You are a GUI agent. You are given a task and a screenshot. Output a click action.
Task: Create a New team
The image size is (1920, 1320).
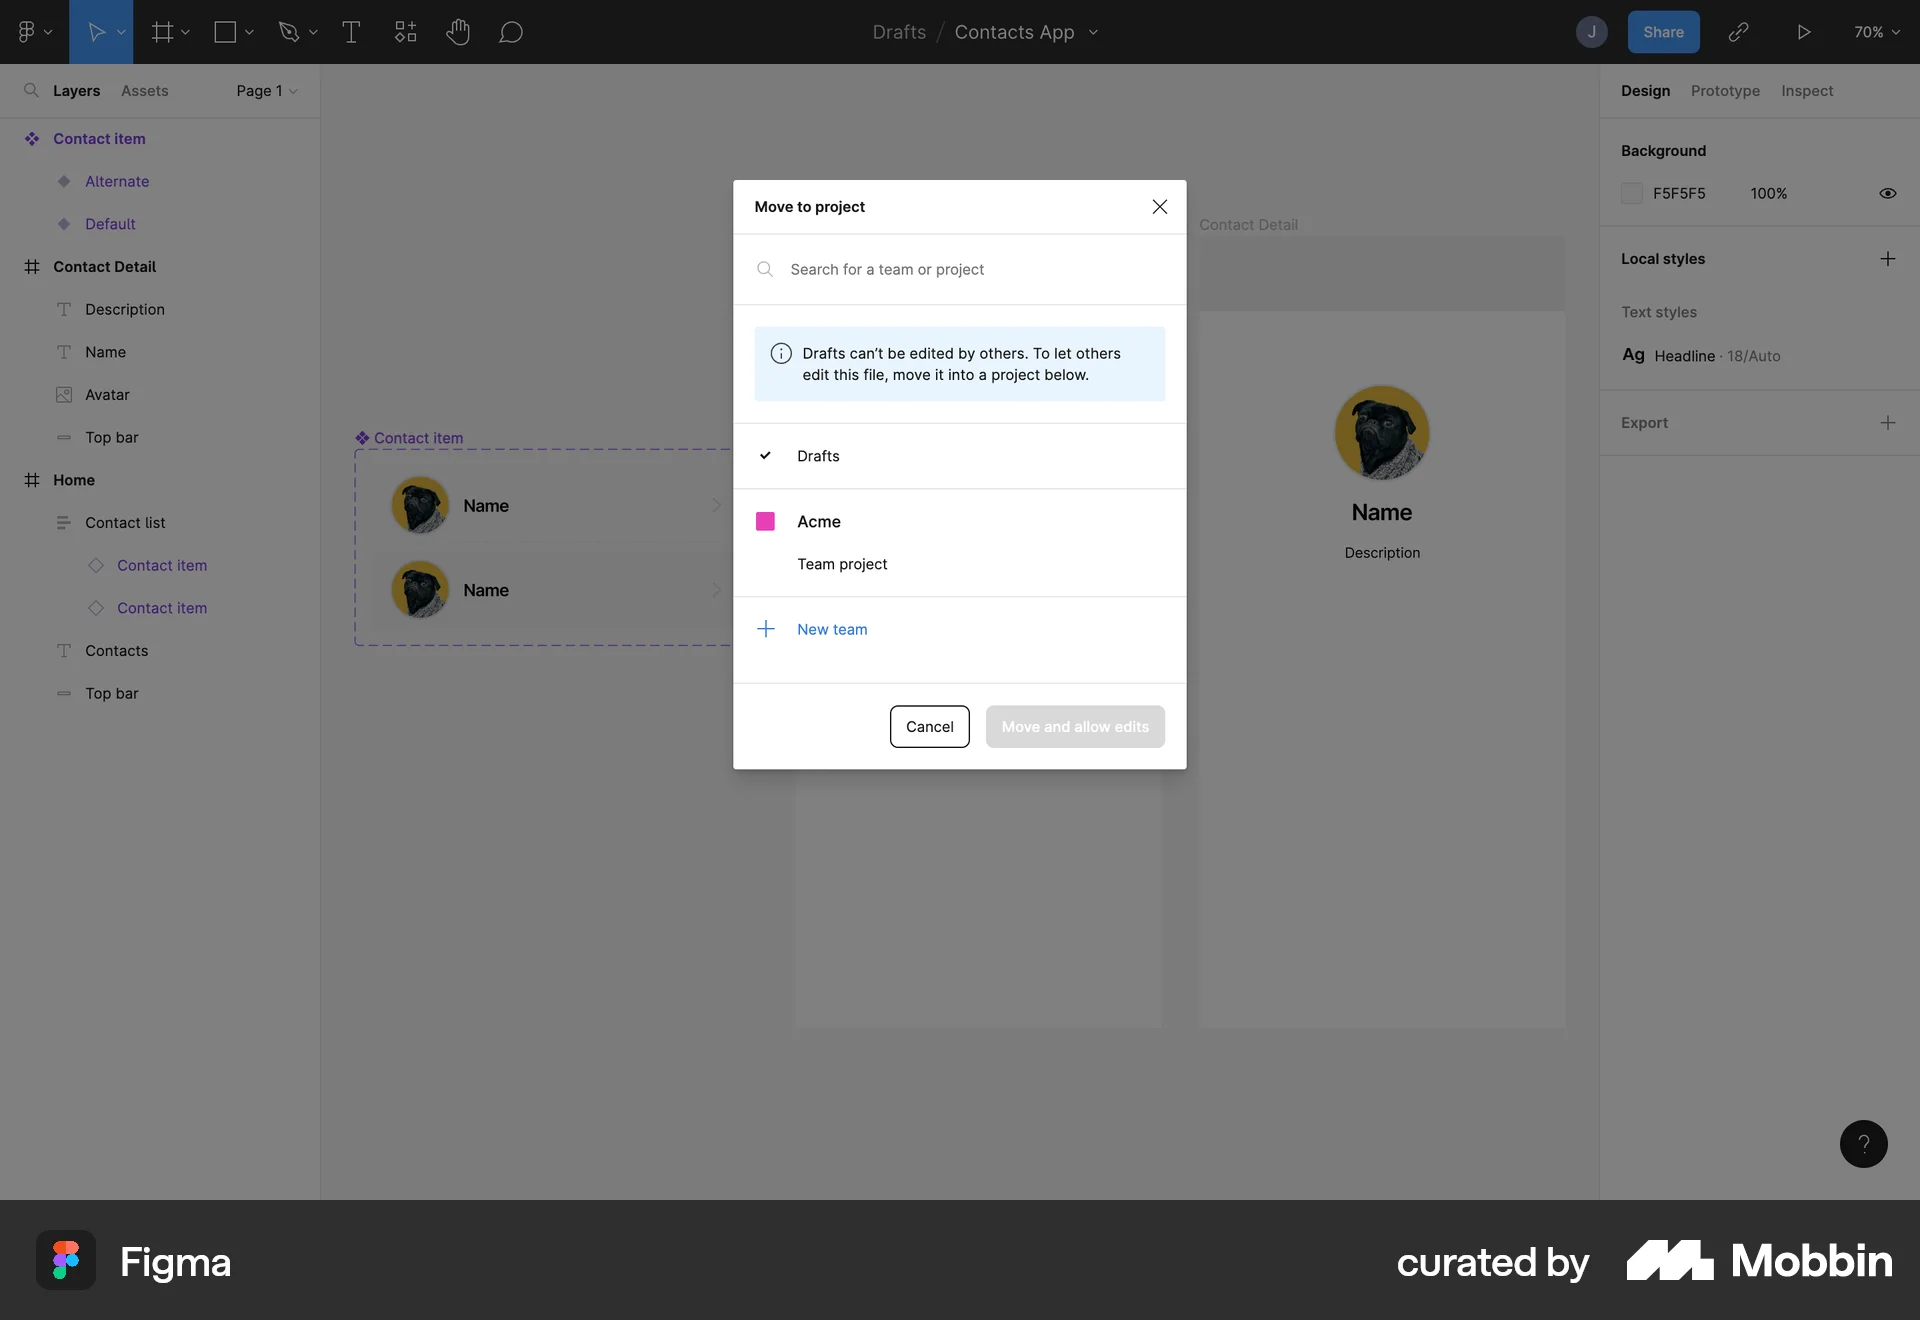click(x=832, y=628)
